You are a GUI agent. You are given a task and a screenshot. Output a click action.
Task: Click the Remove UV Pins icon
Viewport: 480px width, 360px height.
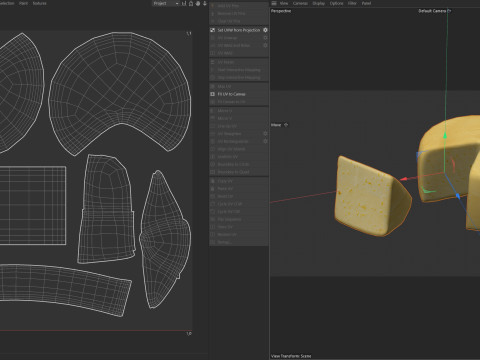(x=212, y=13)
